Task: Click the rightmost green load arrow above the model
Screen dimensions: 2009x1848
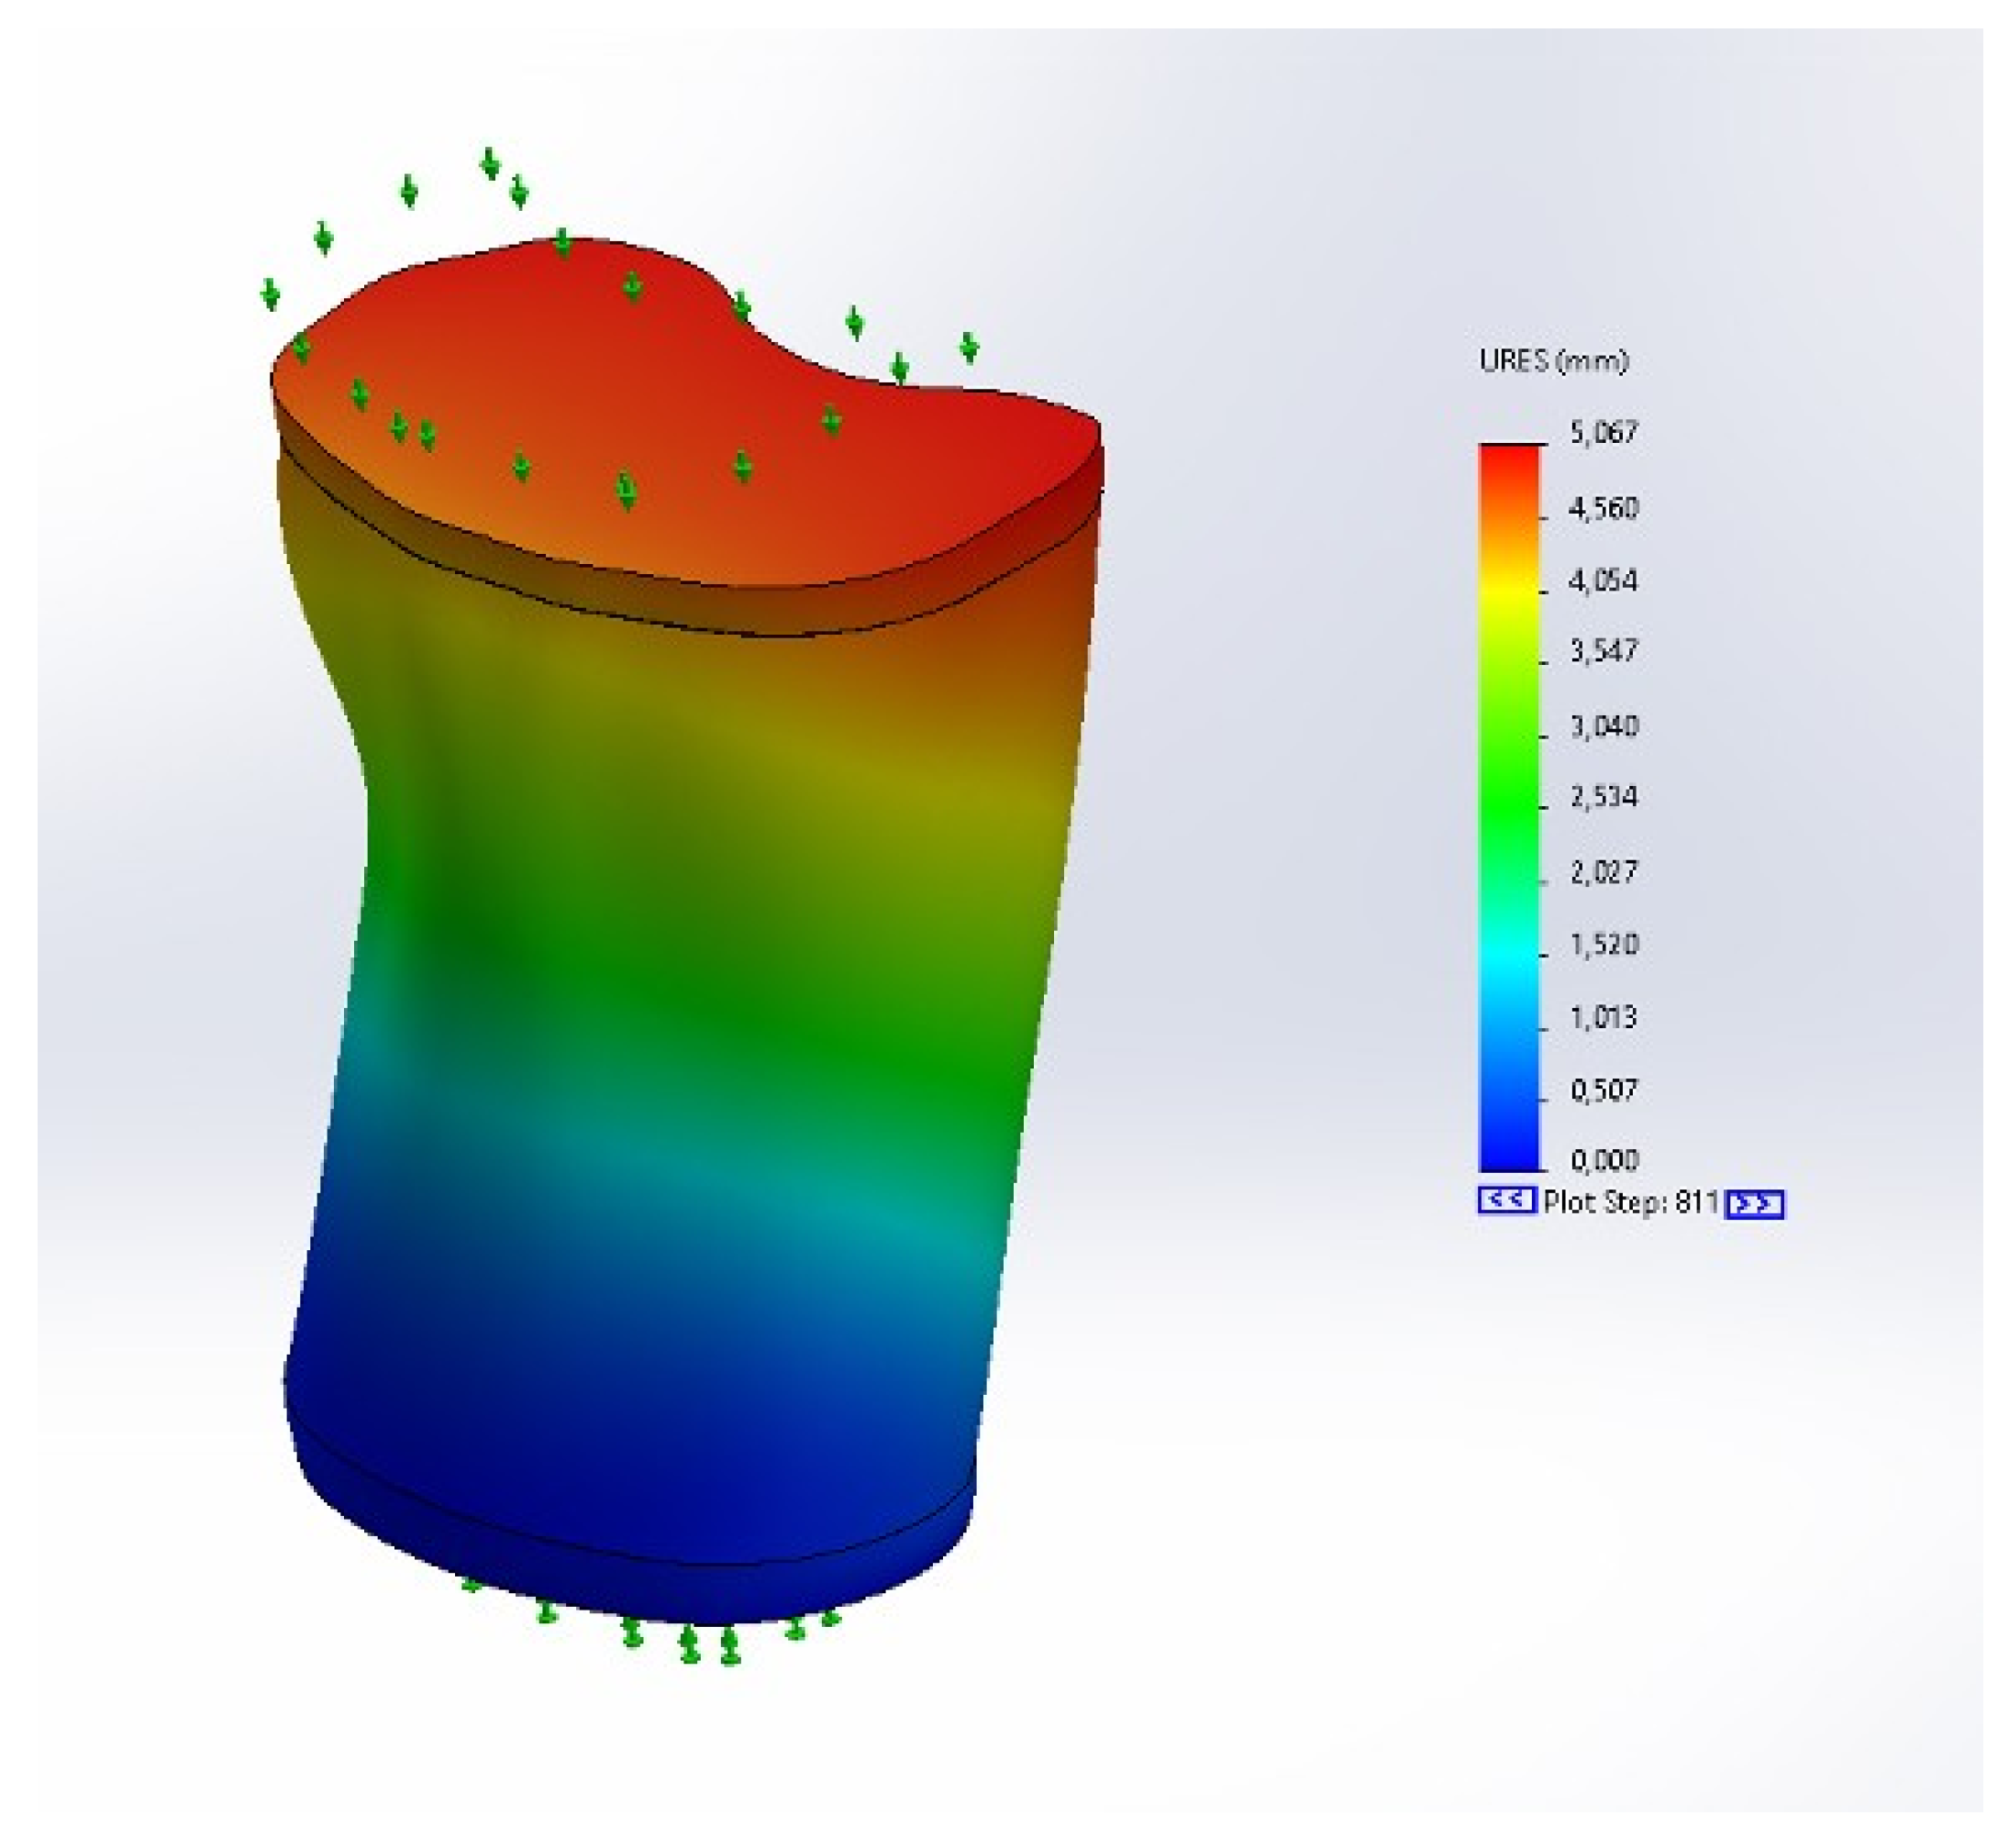Action: pyautogui.click(x=968, y=347)
